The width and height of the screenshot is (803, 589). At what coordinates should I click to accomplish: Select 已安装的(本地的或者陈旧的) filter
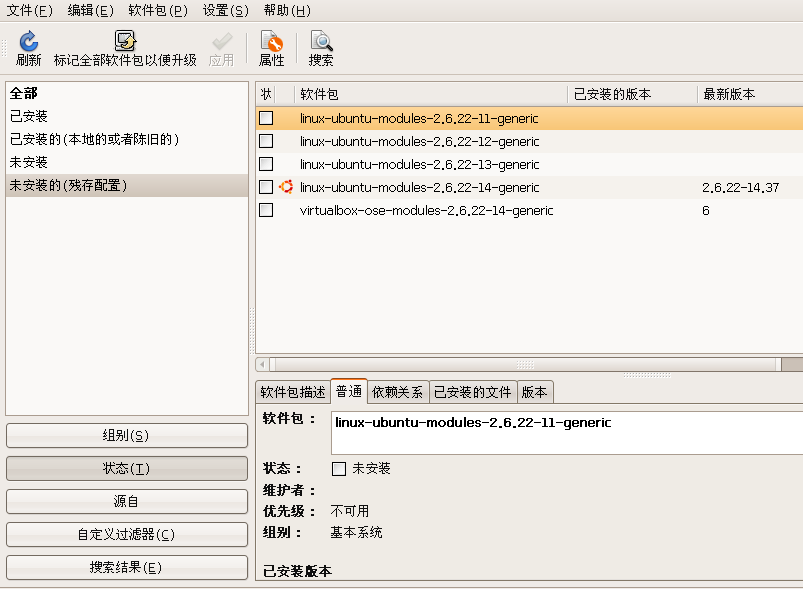(x=126, y=139)
